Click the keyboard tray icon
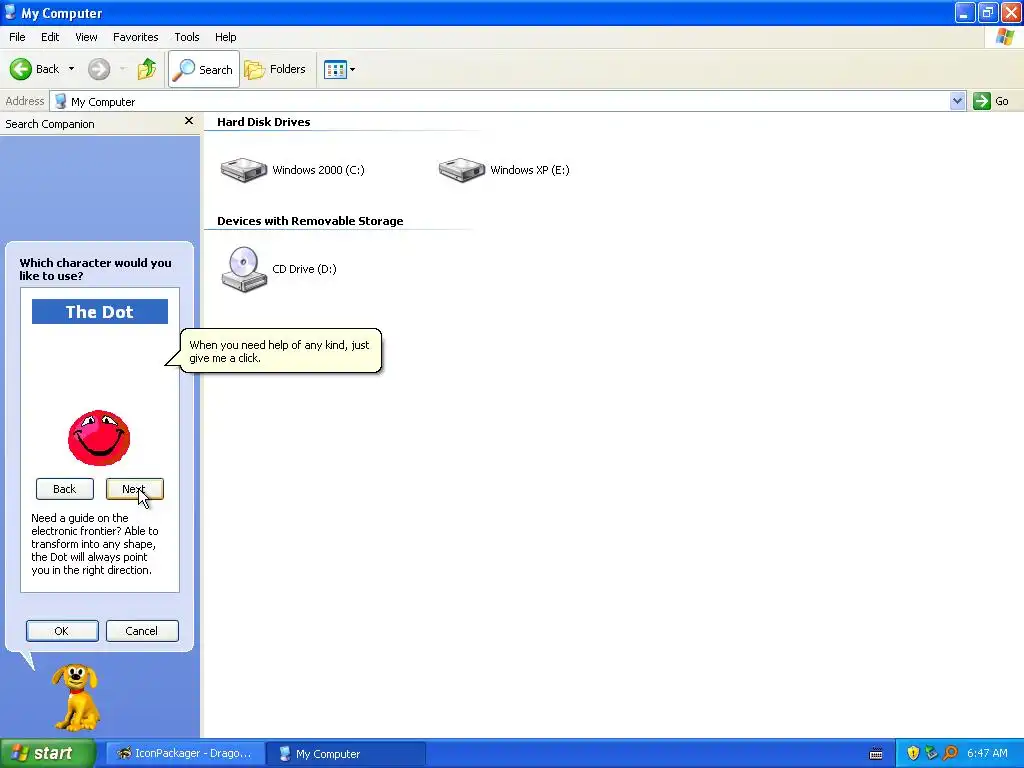This screenshot has width=1024, height=768. (x=876, y=754)
